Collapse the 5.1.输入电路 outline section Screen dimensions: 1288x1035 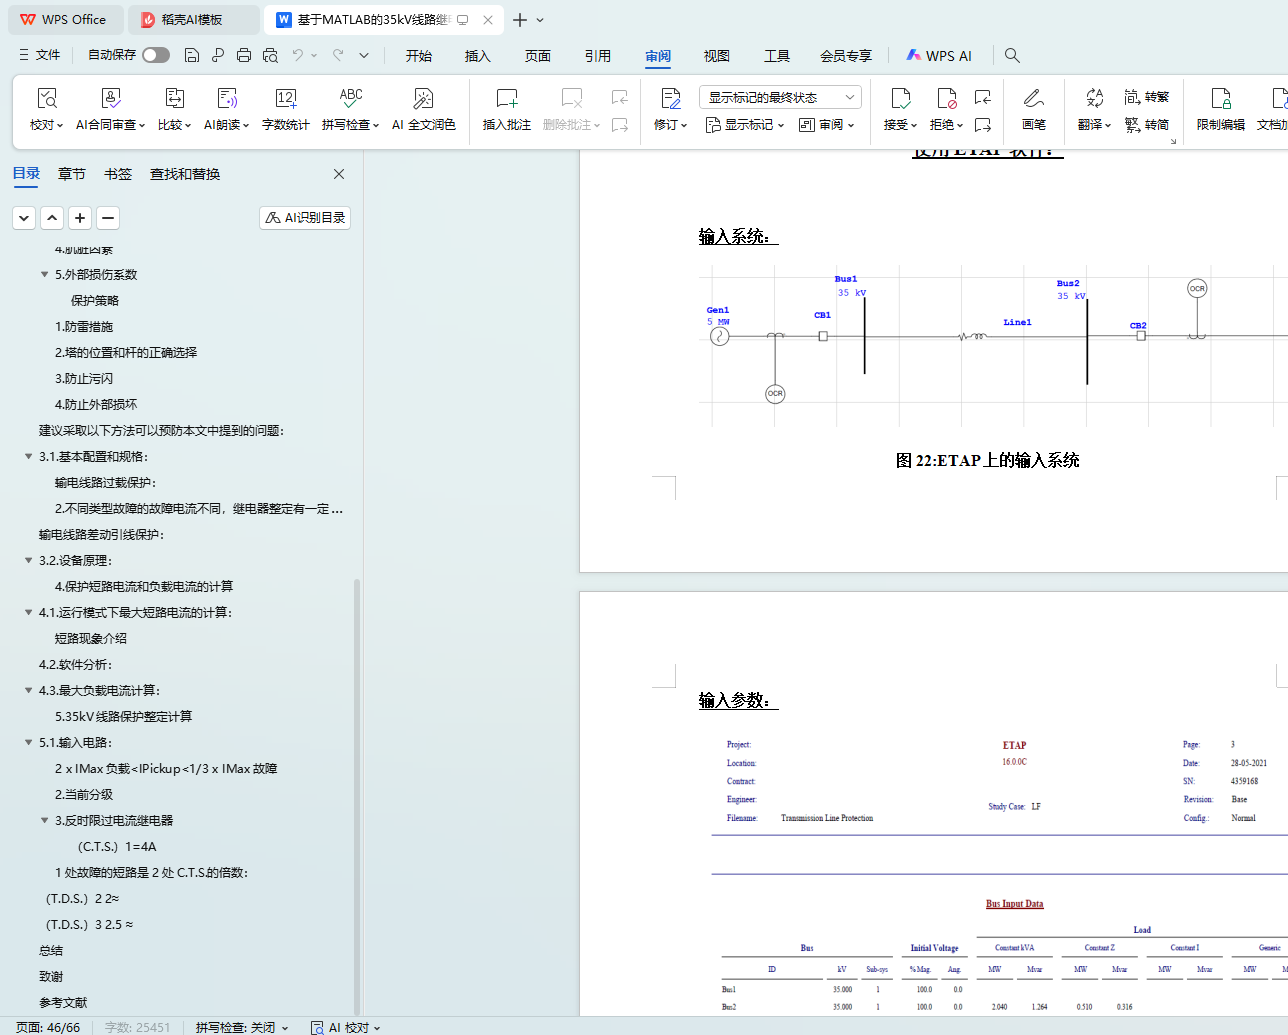tap(29, 743)
